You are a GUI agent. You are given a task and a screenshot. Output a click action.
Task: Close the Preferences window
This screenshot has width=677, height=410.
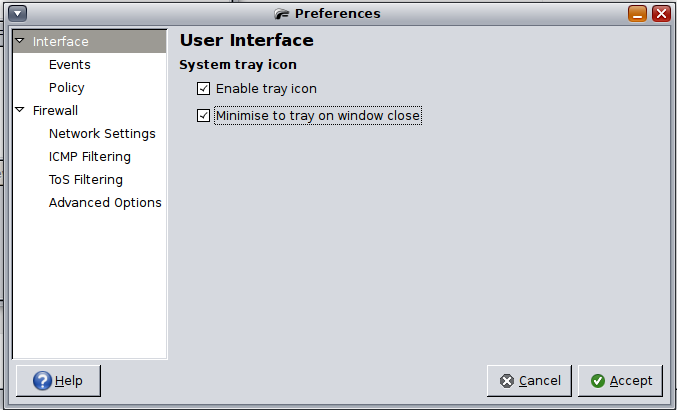pyautogui.click(x=661, y=13)
